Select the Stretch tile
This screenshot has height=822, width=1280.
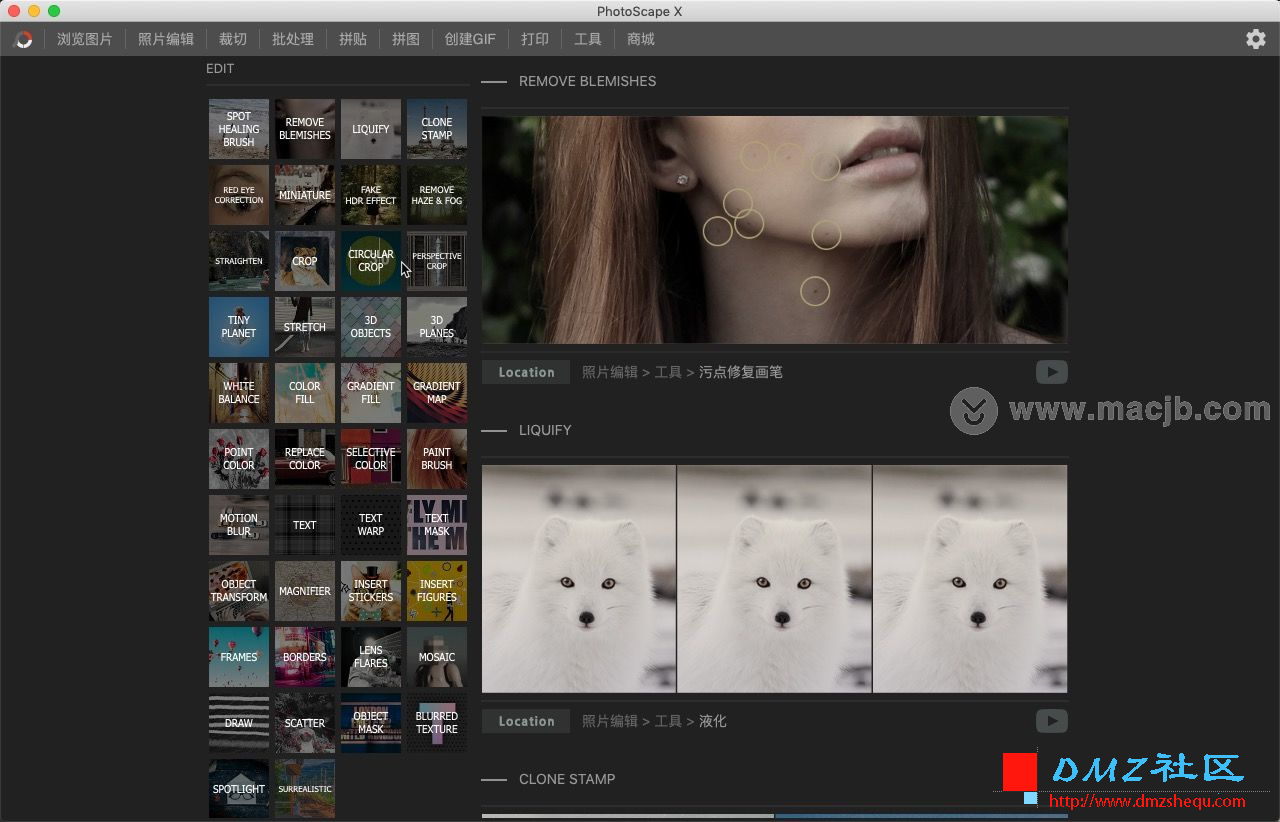[305, 327]
